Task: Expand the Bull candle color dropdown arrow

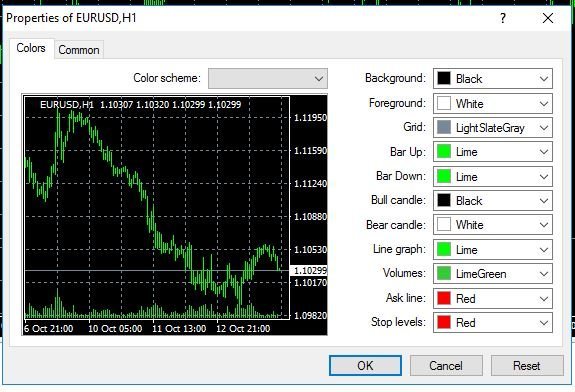Action: point(543,201)
